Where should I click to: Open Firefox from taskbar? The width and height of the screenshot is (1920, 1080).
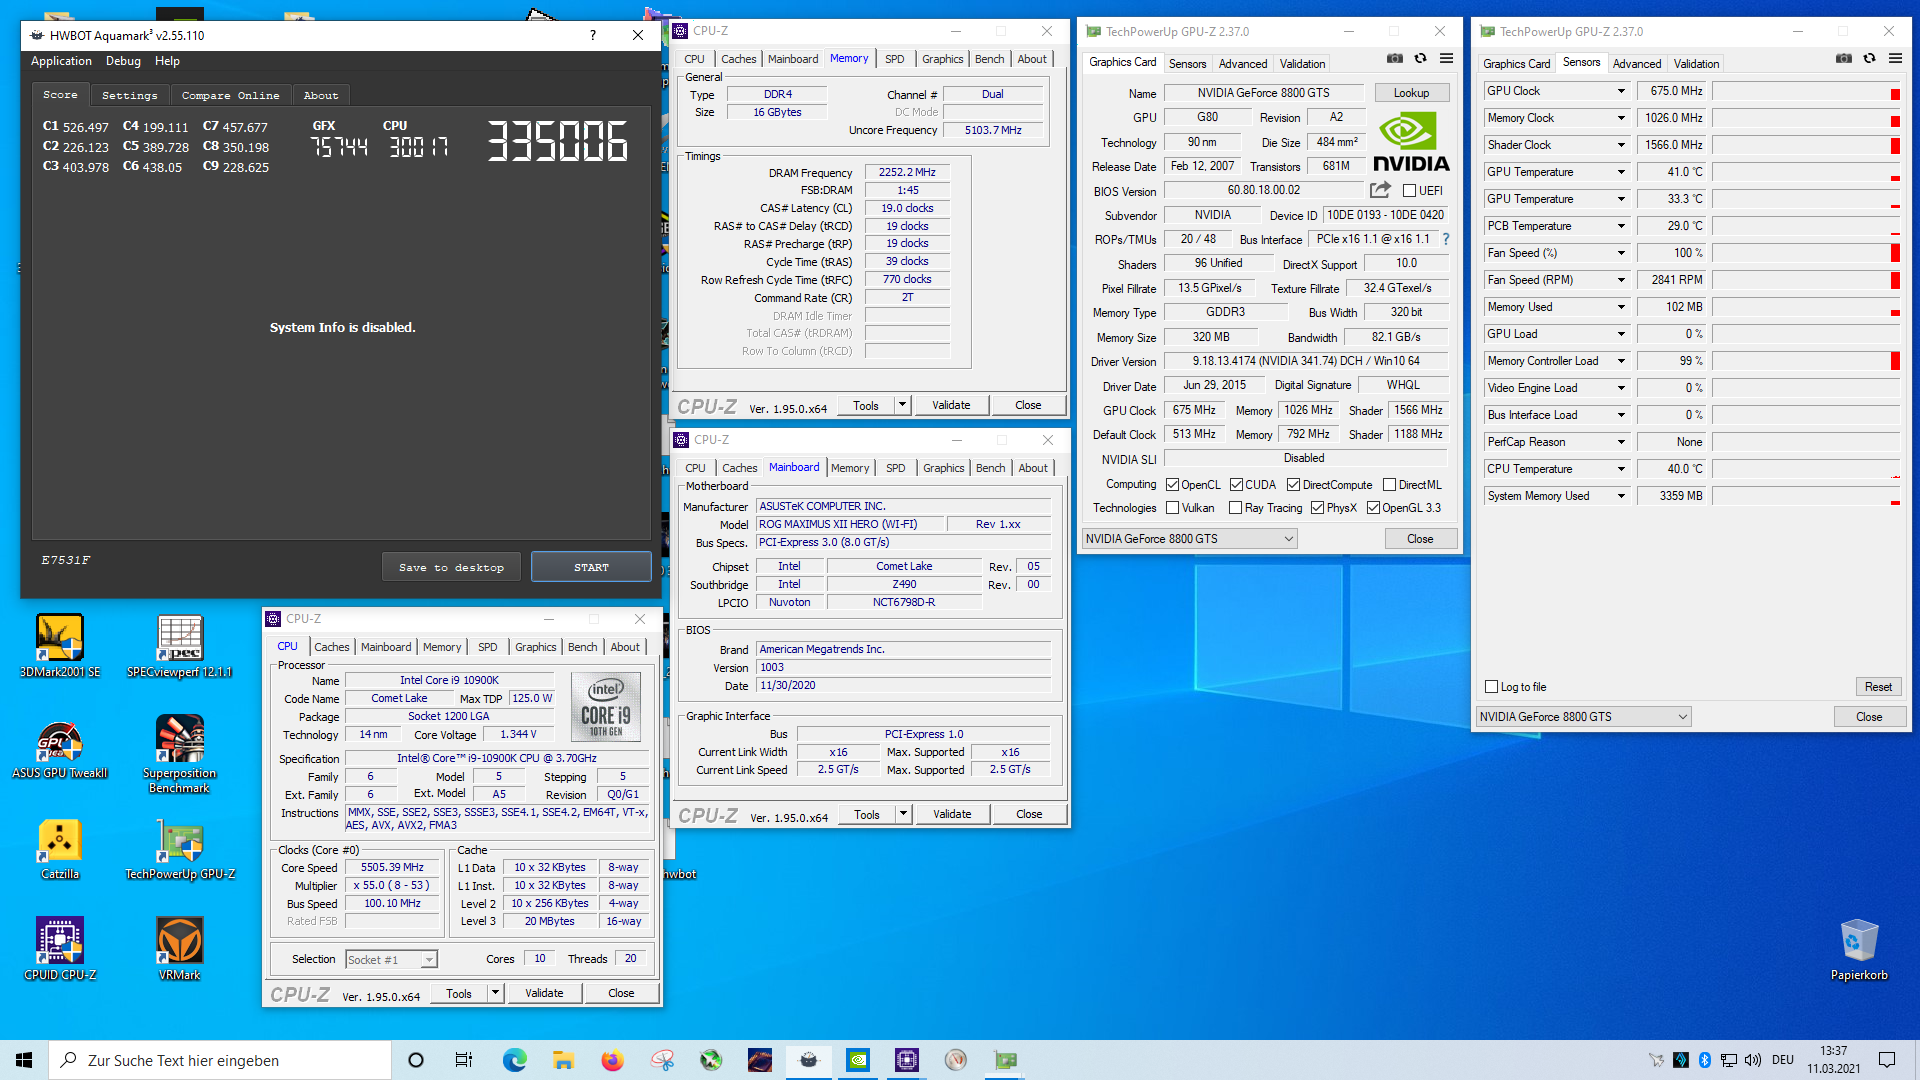612,1060
